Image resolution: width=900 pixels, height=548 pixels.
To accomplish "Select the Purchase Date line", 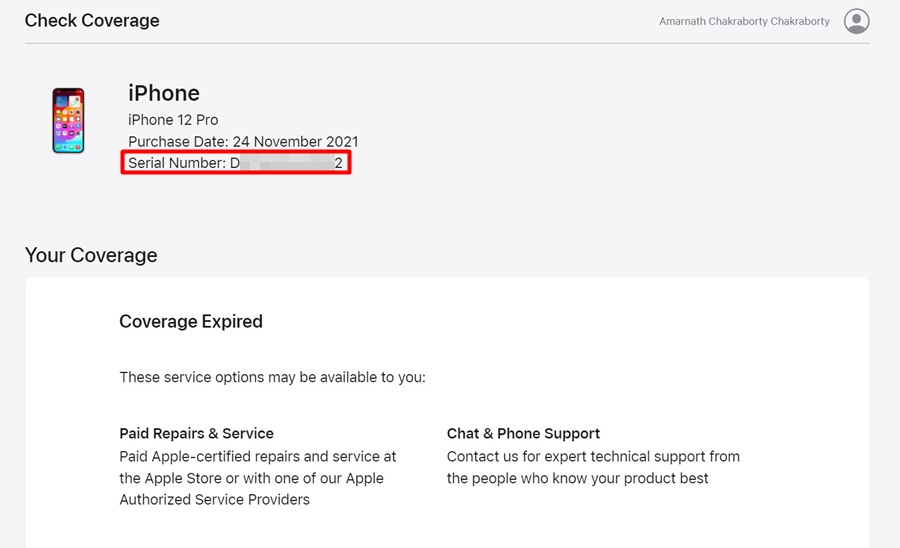I will (x=243, y=142).
